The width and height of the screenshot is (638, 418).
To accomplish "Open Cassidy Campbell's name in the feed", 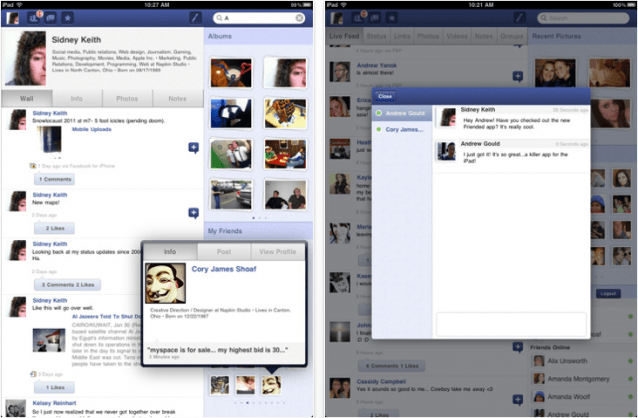I will (381, 381).
